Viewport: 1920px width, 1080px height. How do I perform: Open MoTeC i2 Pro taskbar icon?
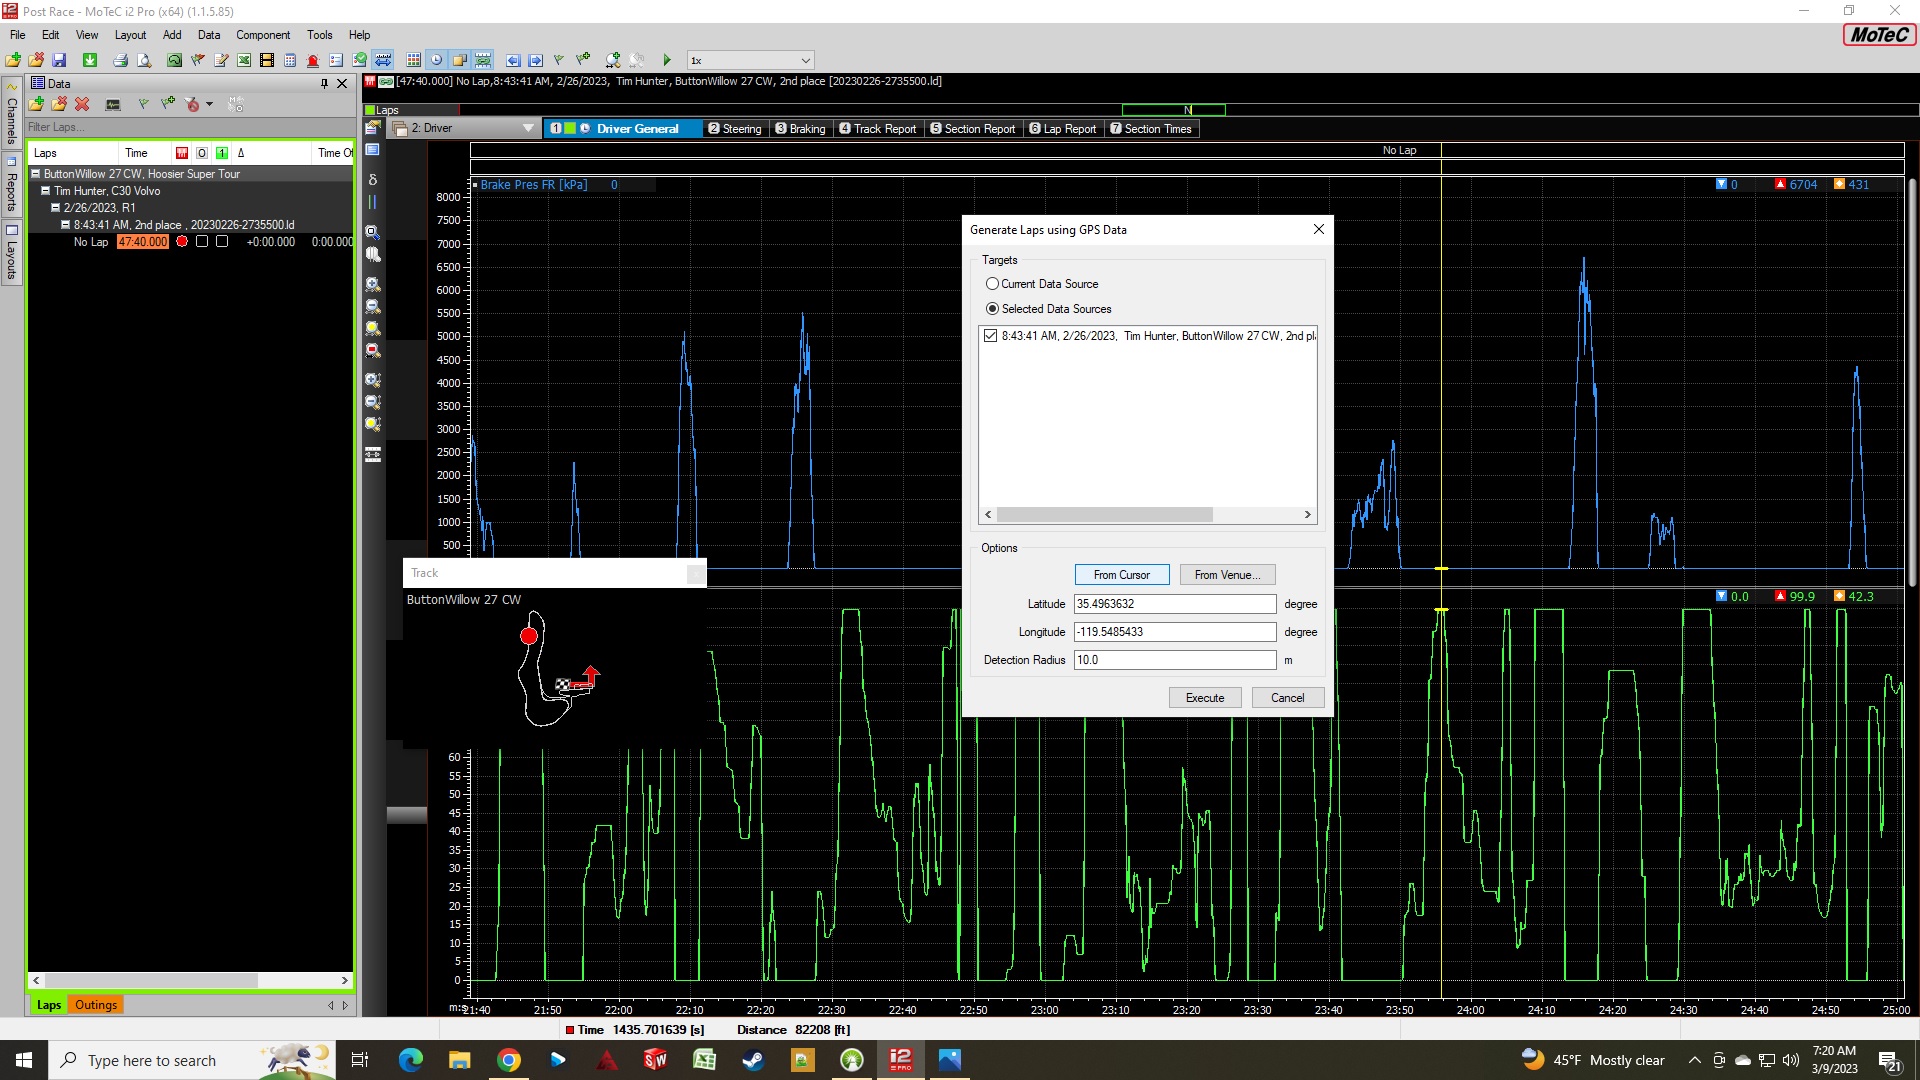click(x=901, y=1060)
